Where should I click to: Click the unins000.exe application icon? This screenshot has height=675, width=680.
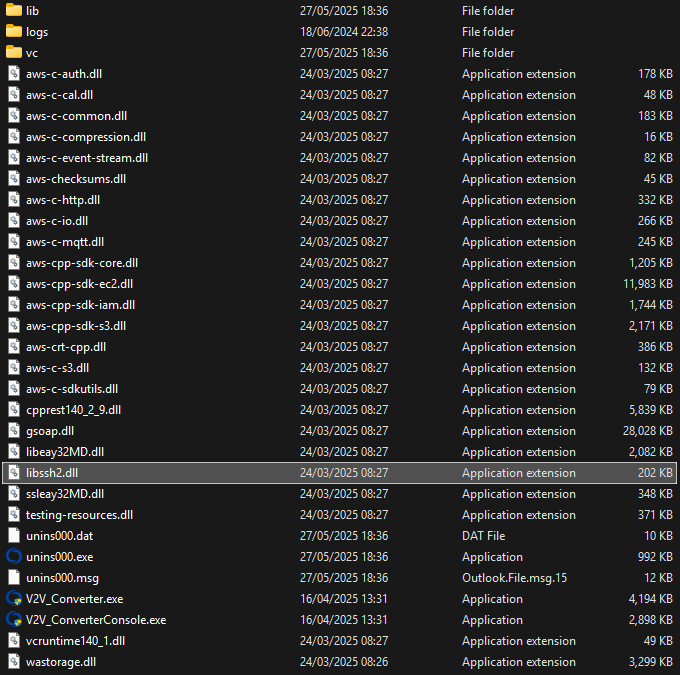pos(14,557)
